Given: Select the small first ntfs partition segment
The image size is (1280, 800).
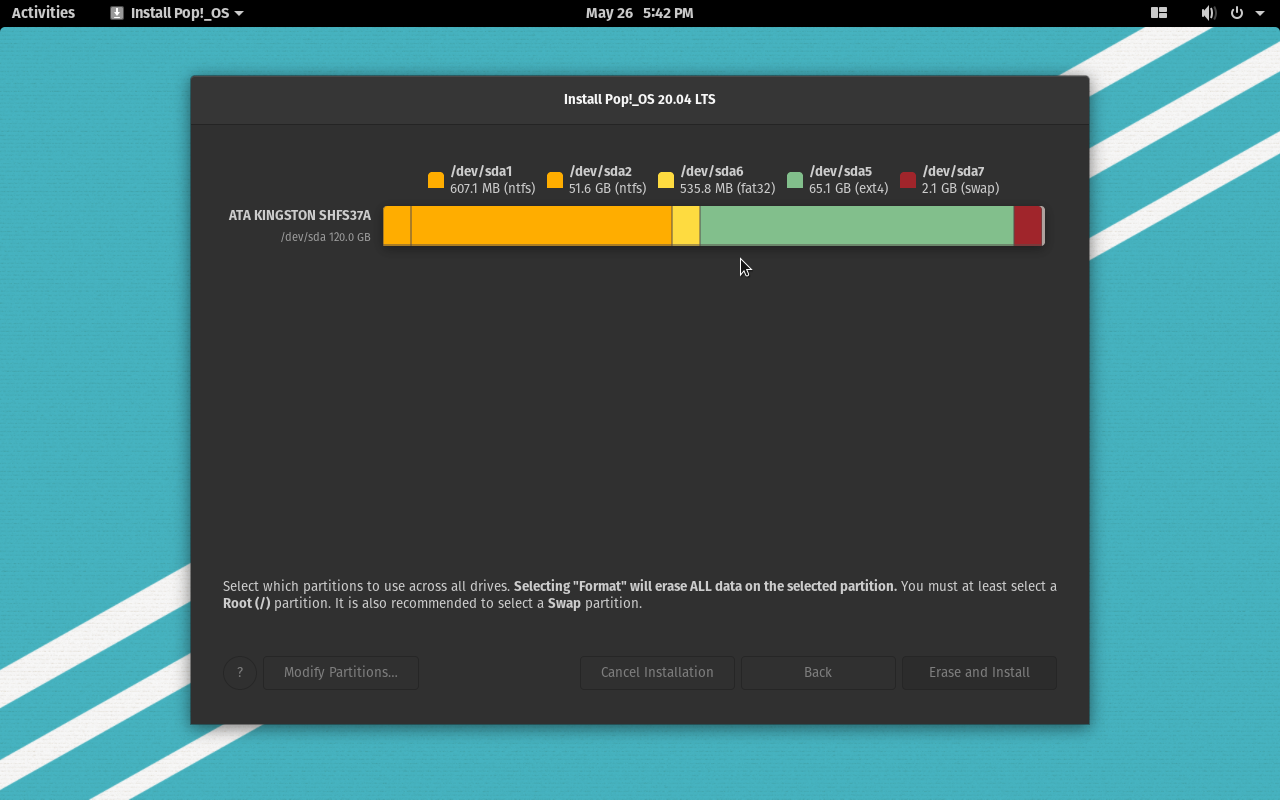Looking at the screenshot, I should tap(397, 226).
